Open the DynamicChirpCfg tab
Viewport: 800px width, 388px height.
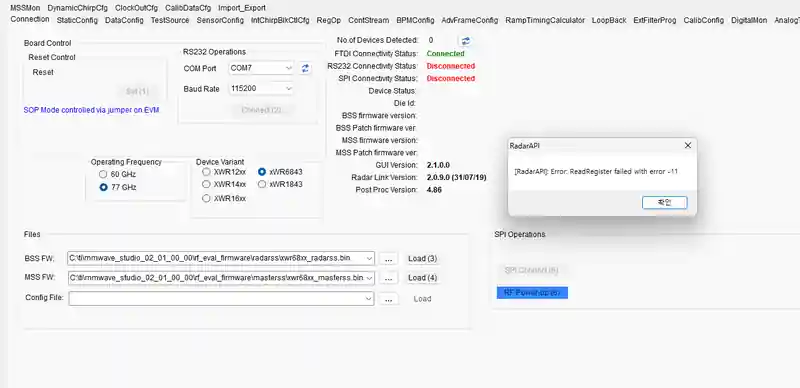click(x=78, y=8)
